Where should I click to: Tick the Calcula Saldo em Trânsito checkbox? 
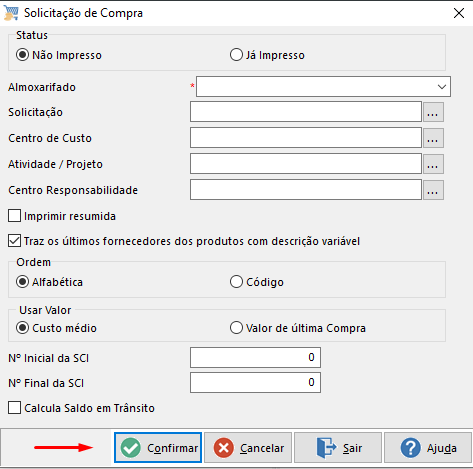tap(14, 408)
